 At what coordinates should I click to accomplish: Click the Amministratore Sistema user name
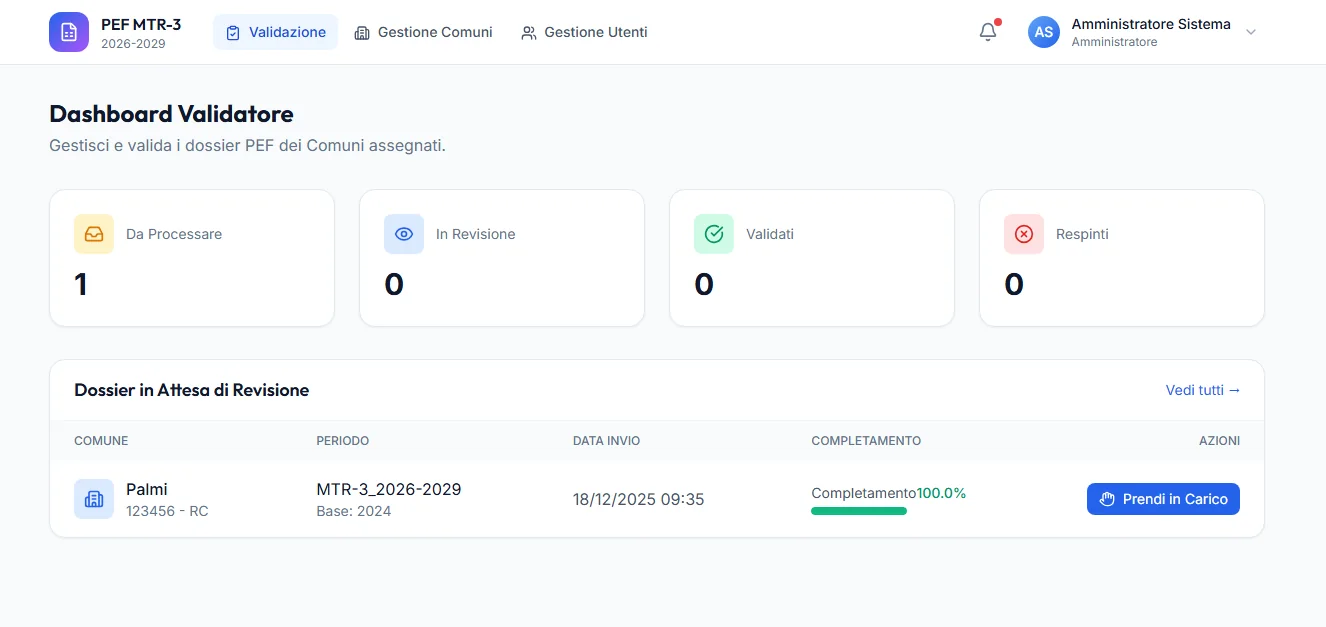1151,24
